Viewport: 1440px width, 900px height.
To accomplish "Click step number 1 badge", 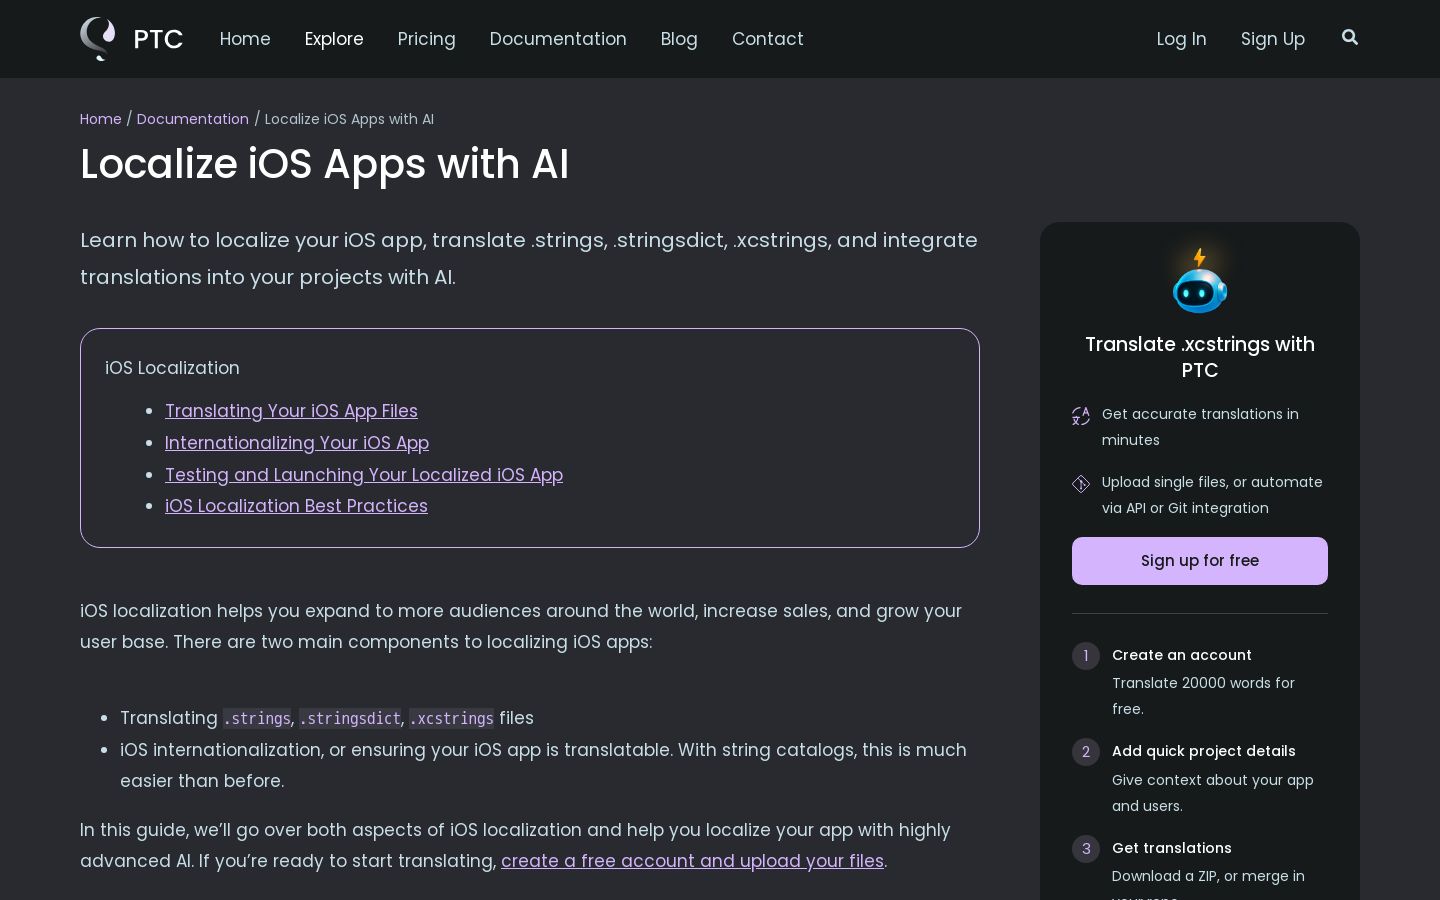I will click(1086, 656).
